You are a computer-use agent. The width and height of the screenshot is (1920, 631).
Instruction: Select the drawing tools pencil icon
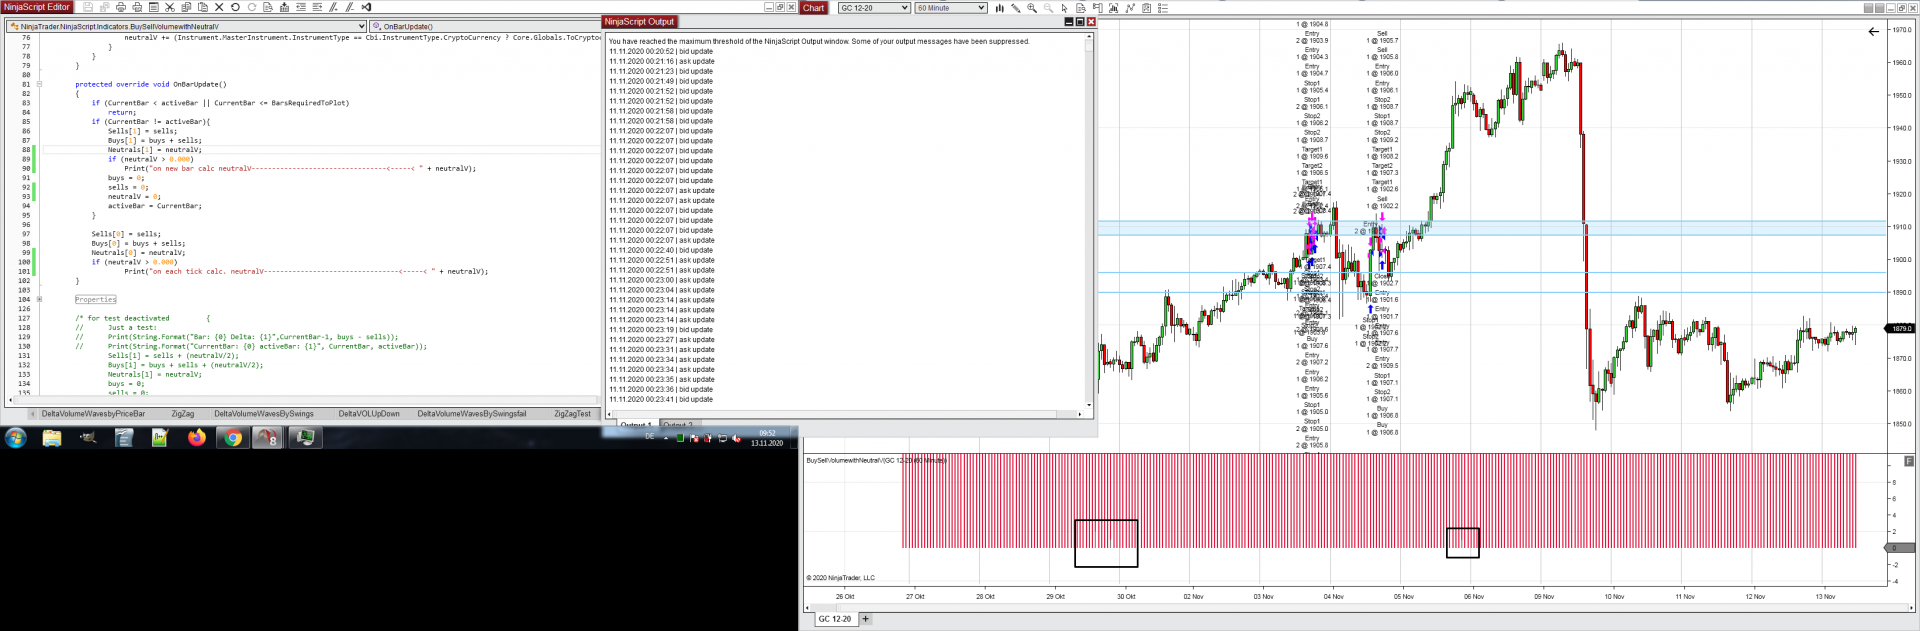coord(1015,8)
